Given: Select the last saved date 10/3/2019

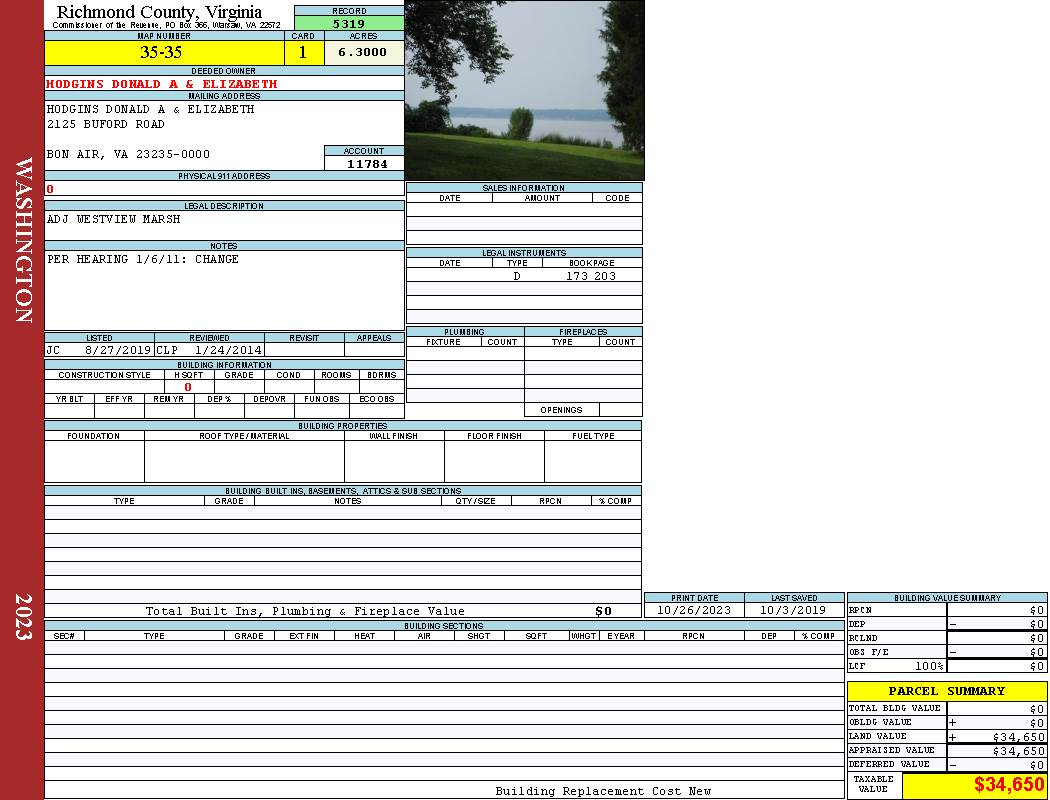Looking at the screenshot, I should click(793, 610).
